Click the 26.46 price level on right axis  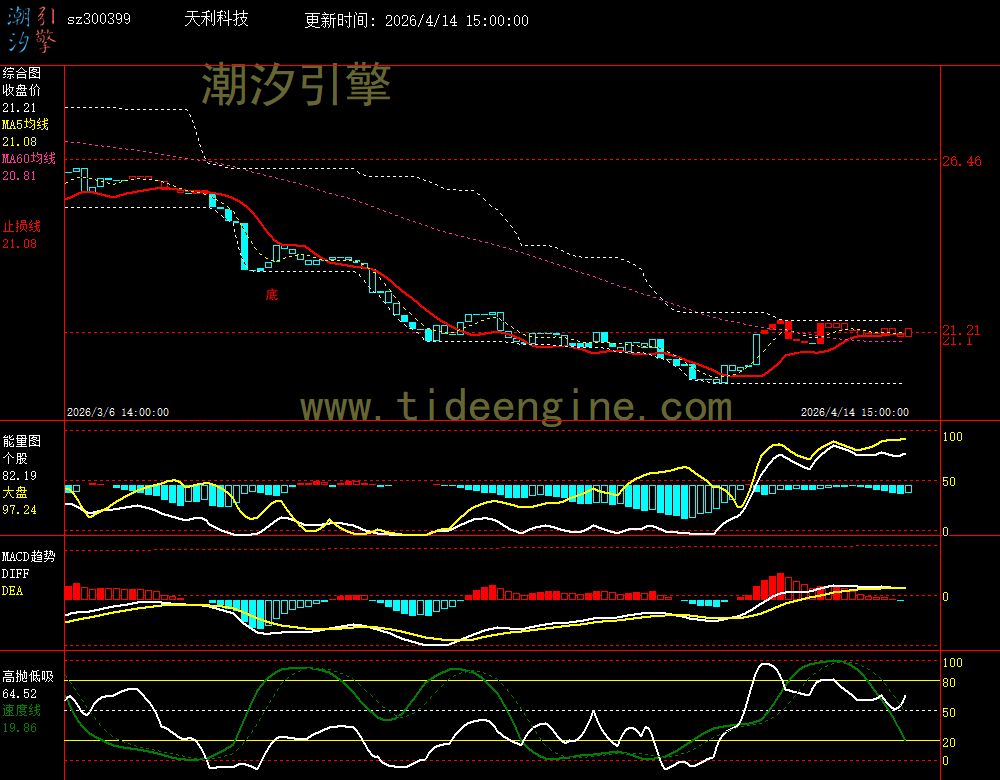[x=961, y=161]
